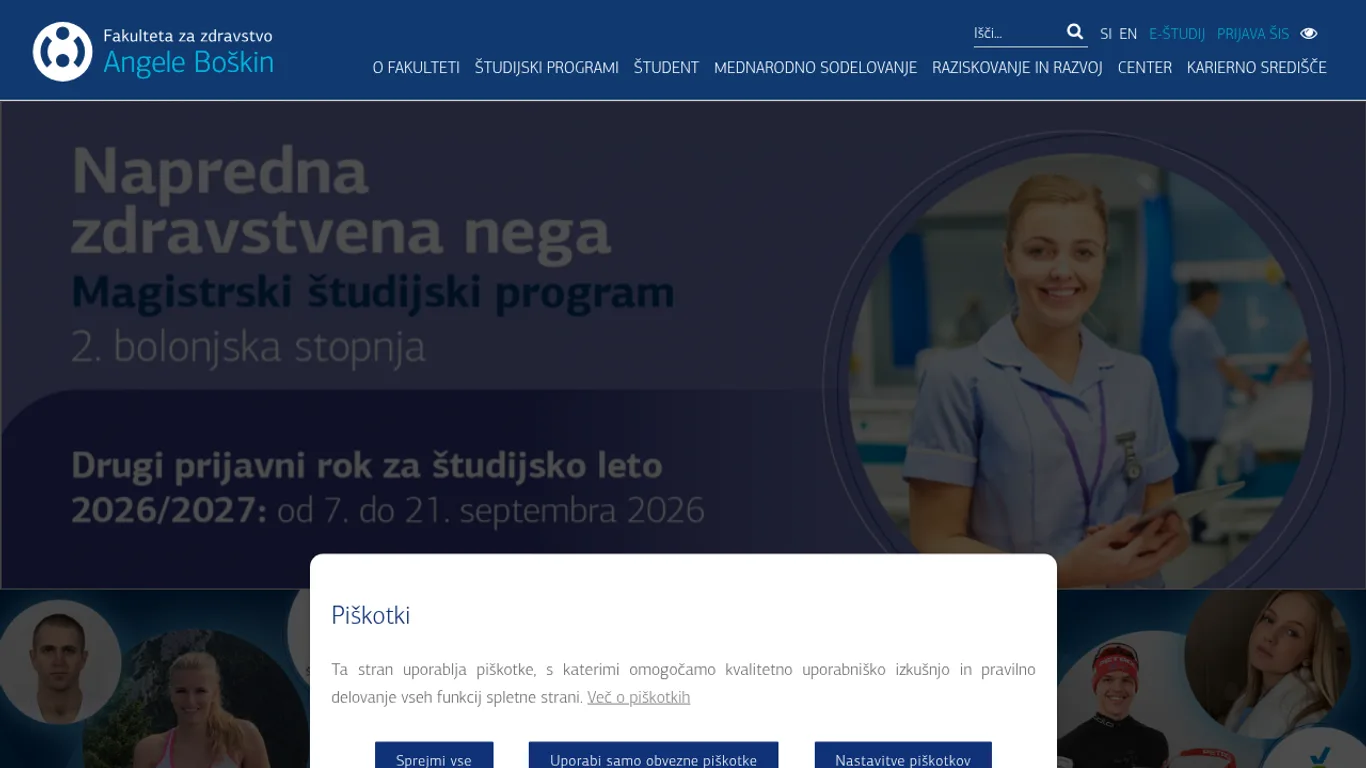Open the ŠTUDIJSKI PROGRAMI menu
The height and width of the screenshot is (768, 1366).
[547, 68]
